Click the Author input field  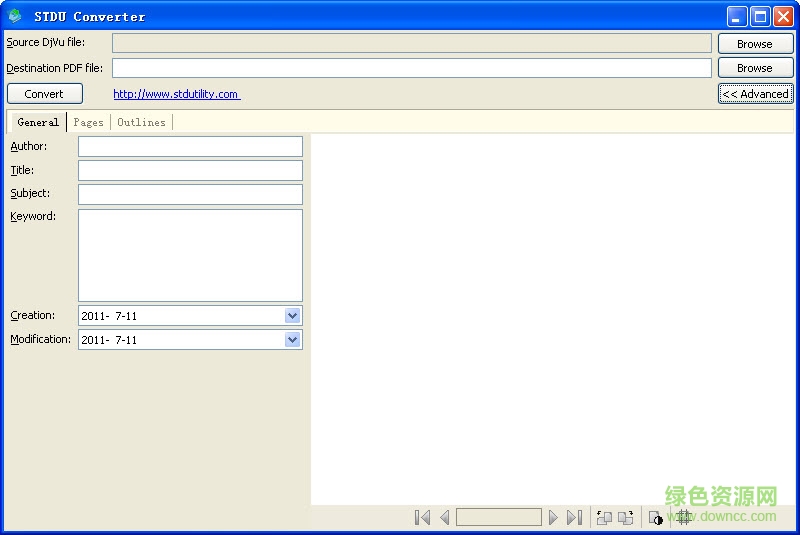tap(190, 146)
